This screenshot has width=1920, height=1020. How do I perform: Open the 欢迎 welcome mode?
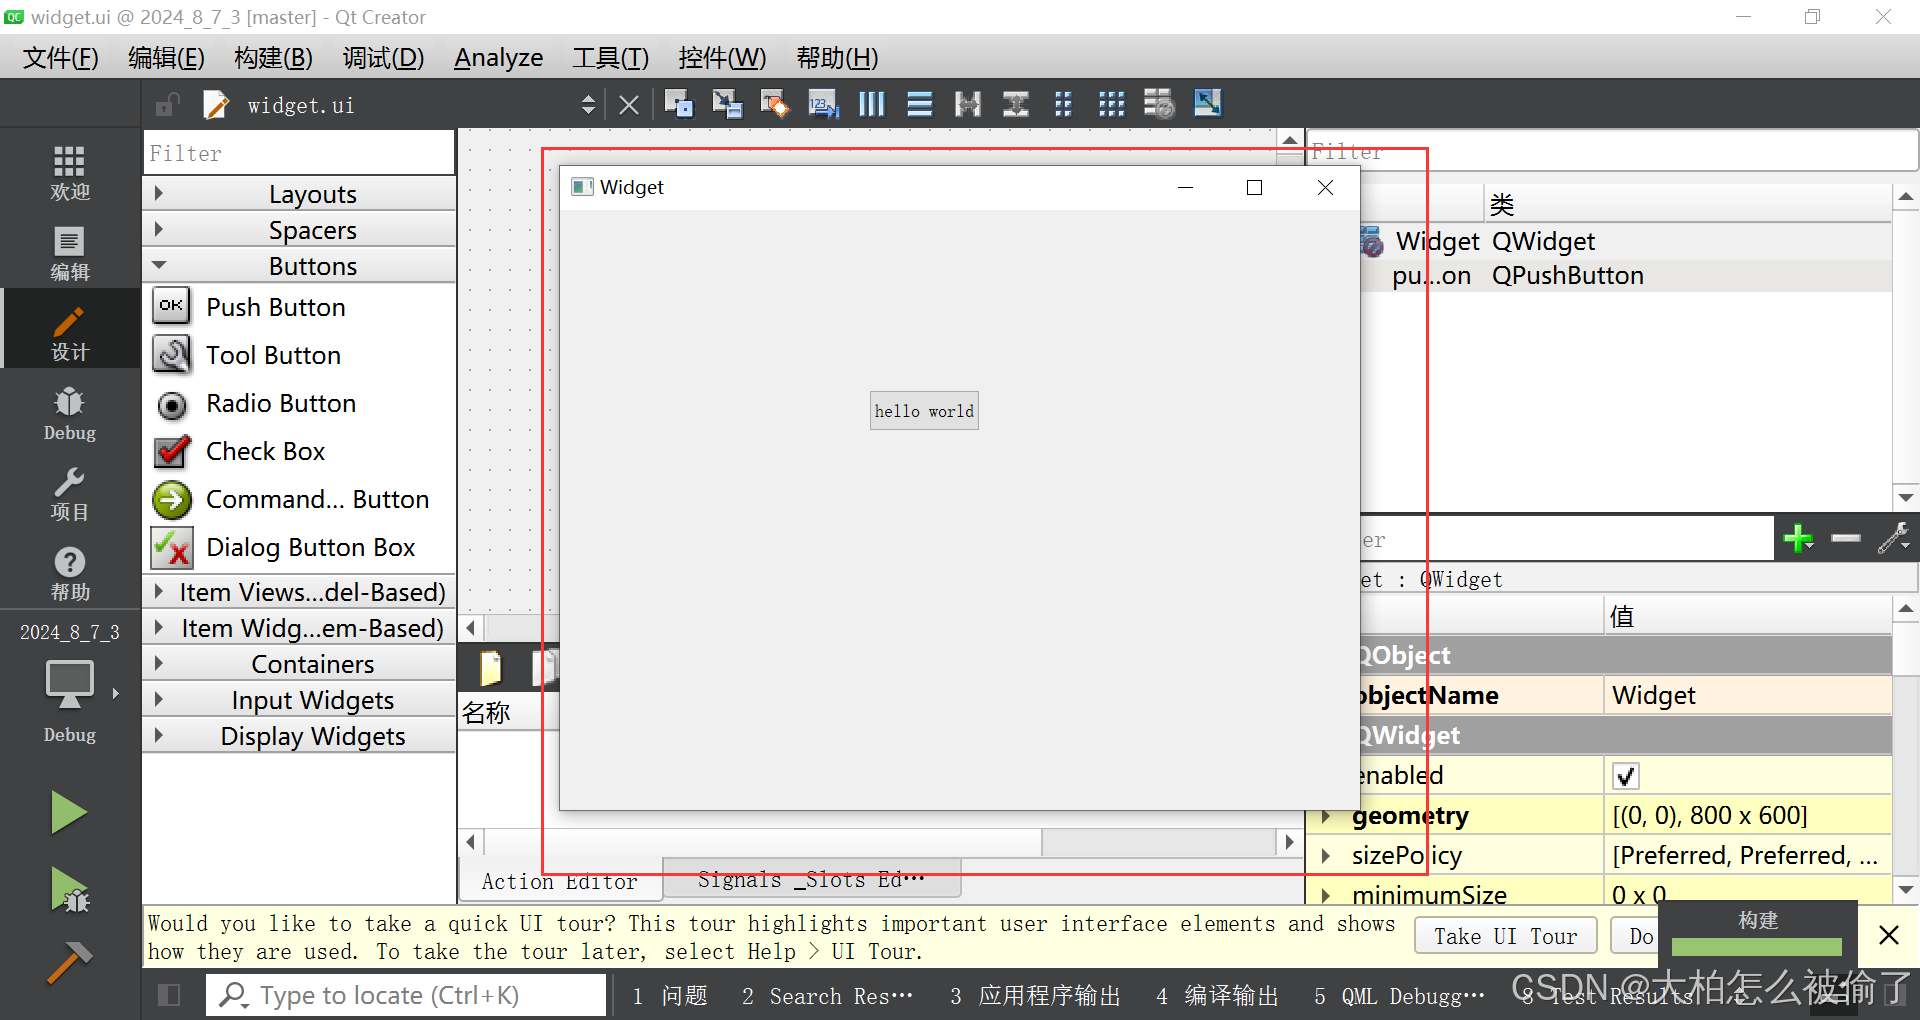pos(69,172)
